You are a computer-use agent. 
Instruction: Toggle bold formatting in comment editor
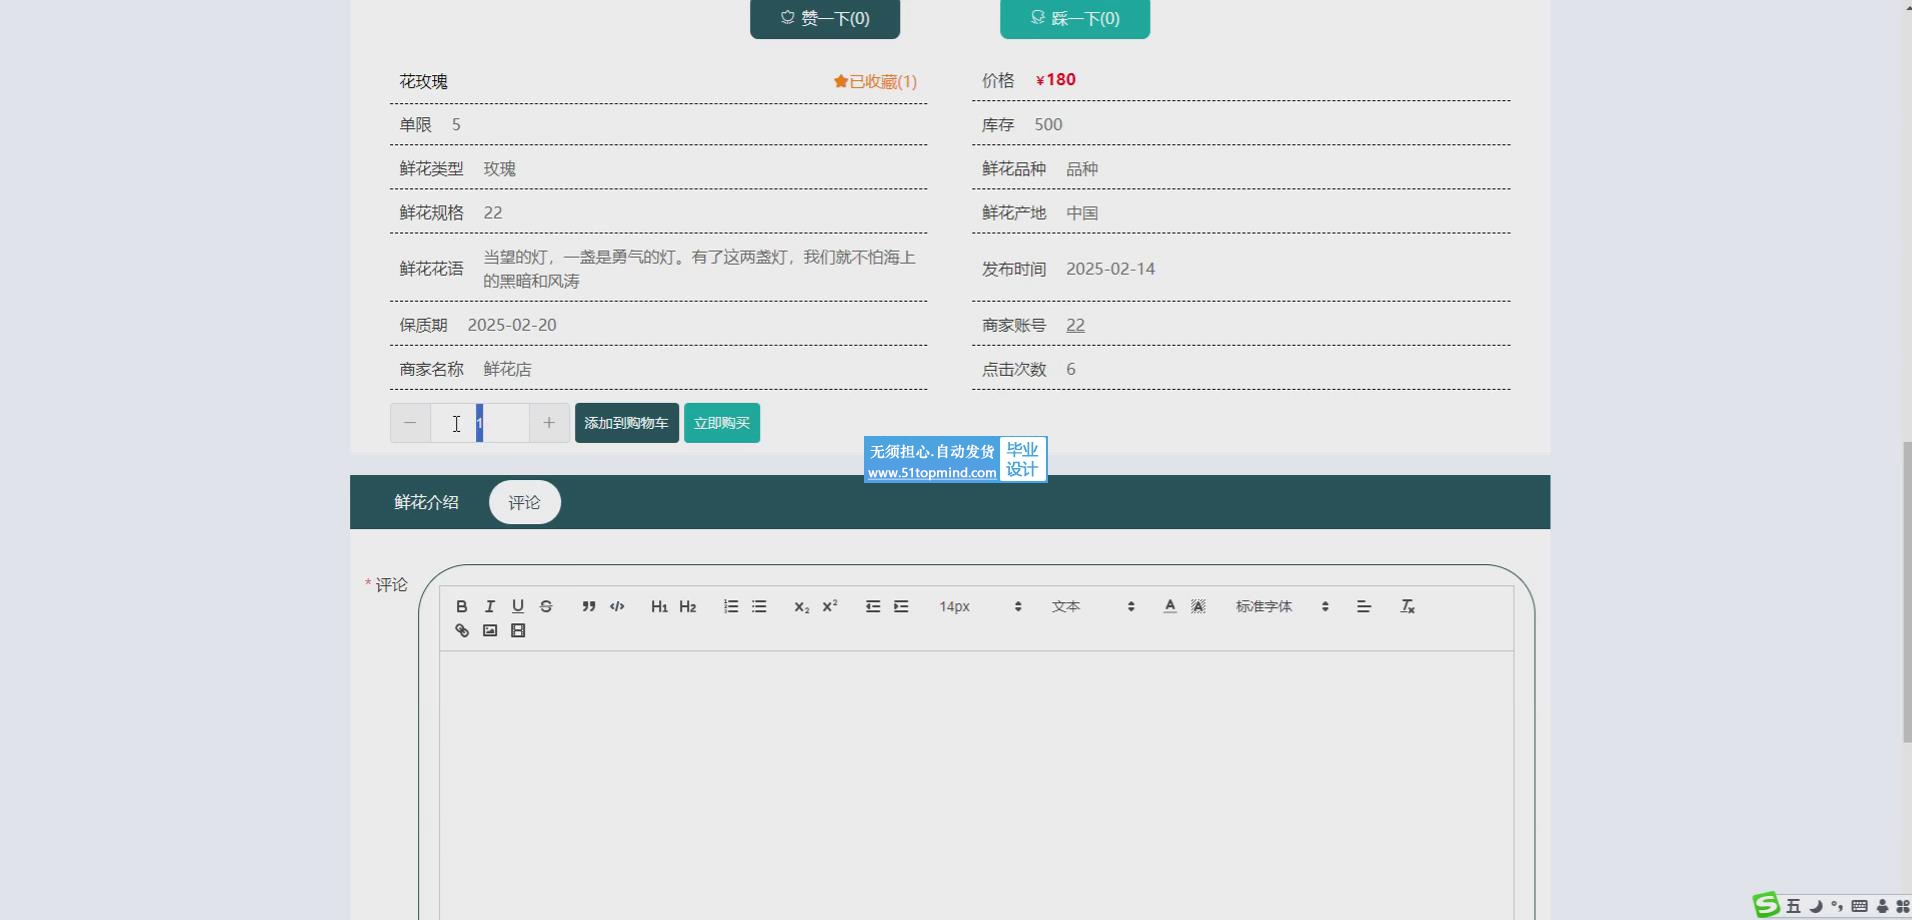pyautogui.click(x=461, y=606)
